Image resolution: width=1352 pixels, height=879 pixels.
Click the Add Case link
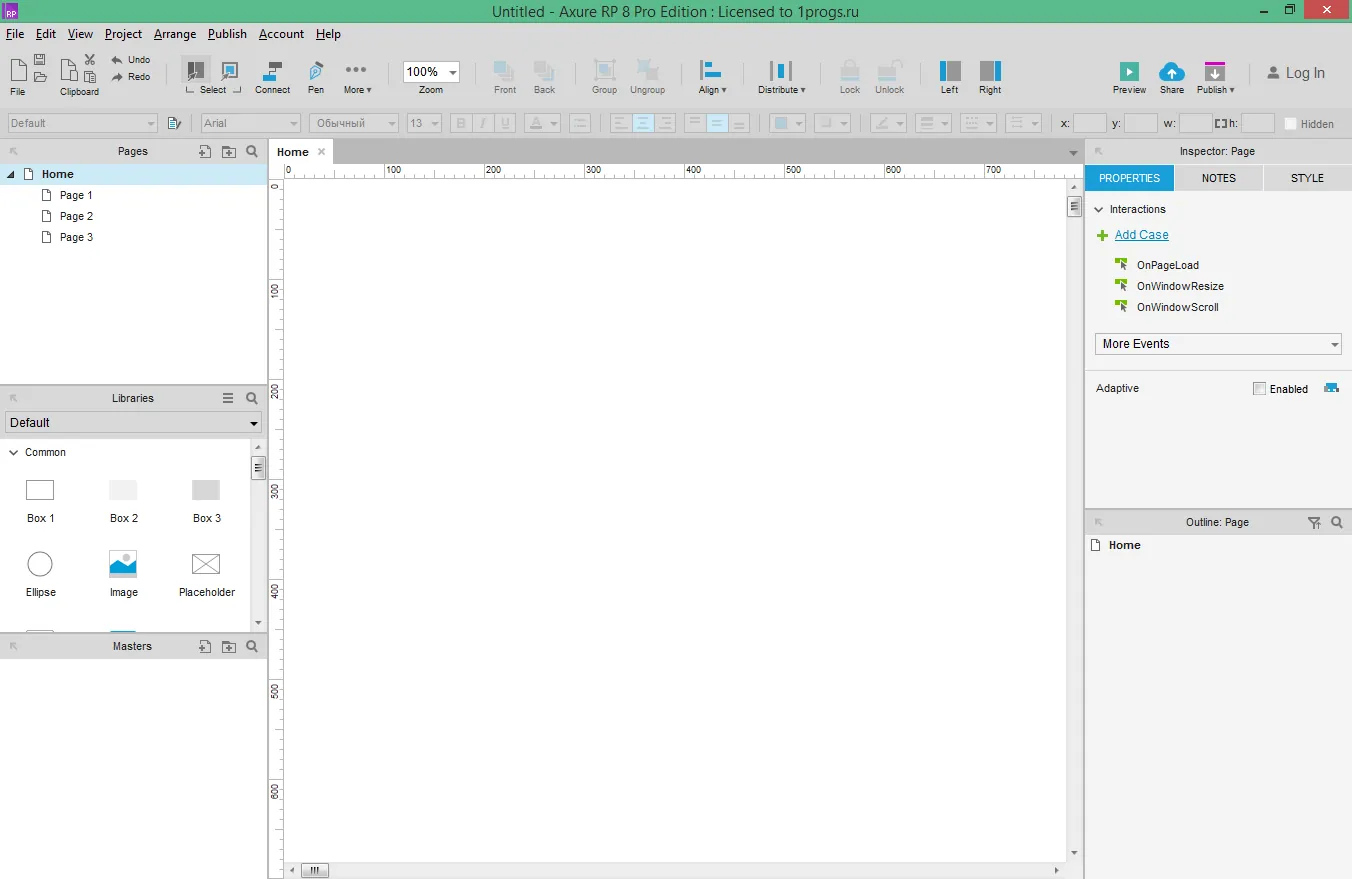(1142, 235)
